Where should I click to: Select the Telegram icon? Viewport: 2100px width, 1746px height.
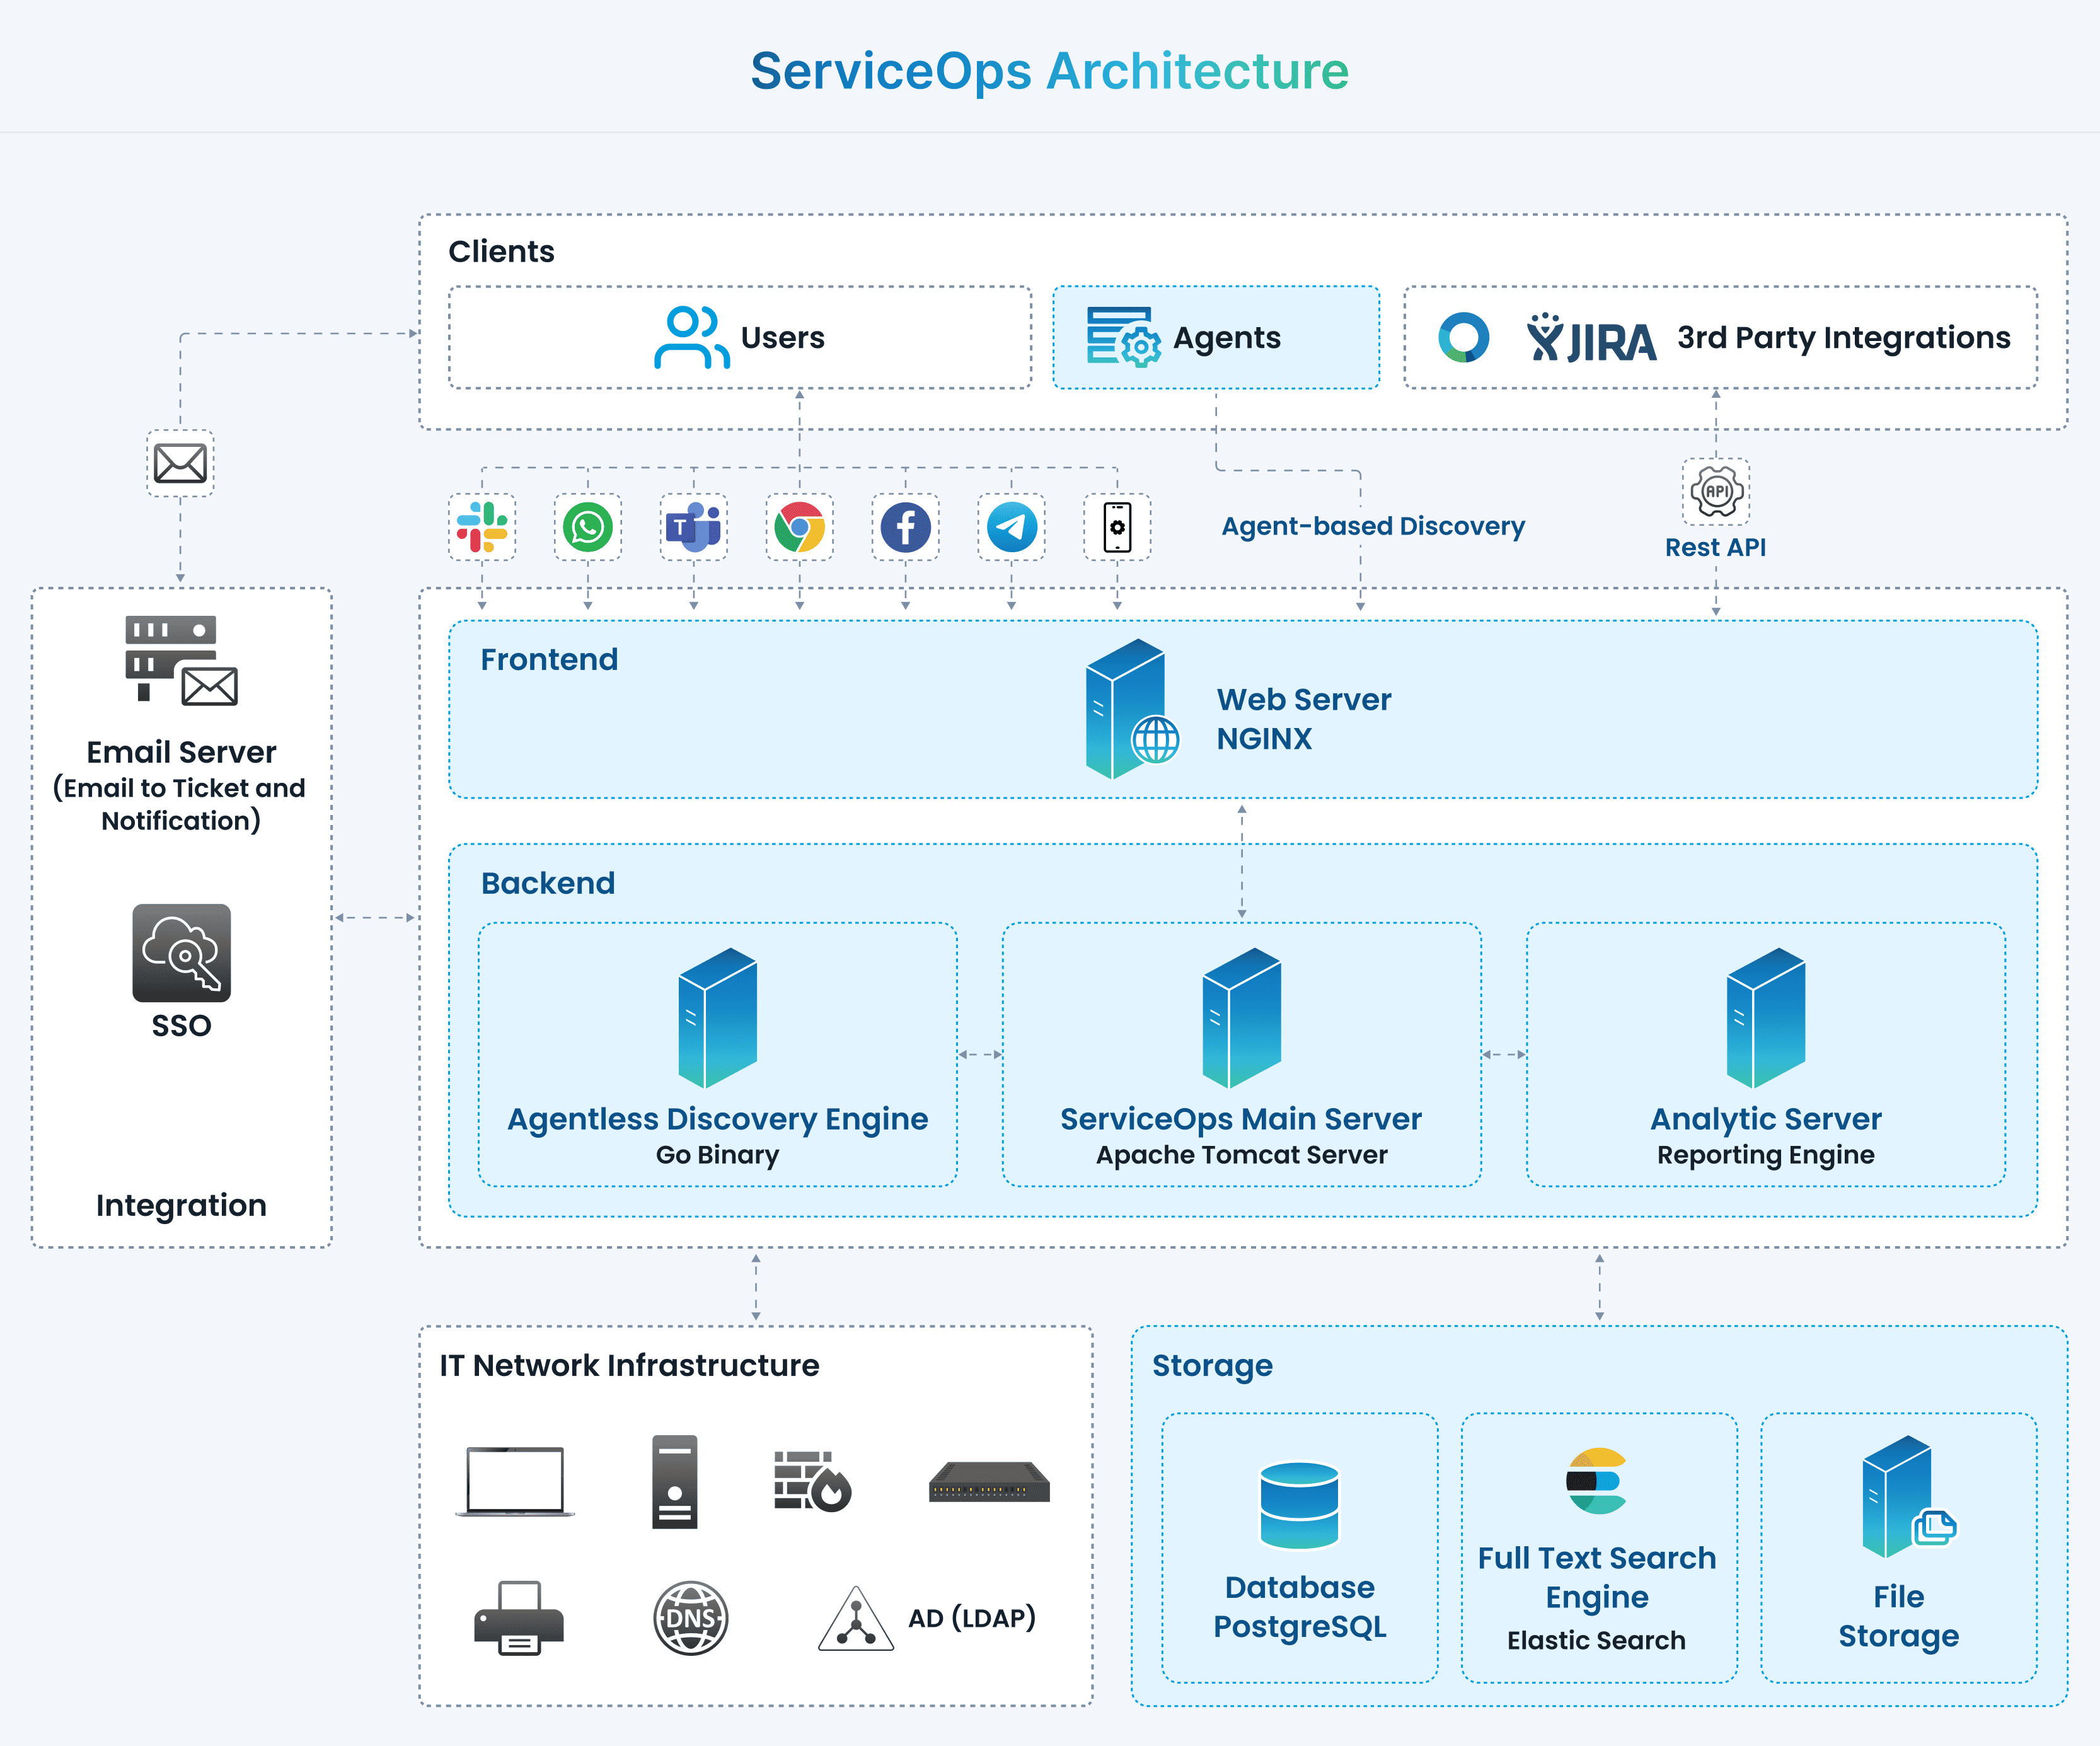tap(1012, 527)
